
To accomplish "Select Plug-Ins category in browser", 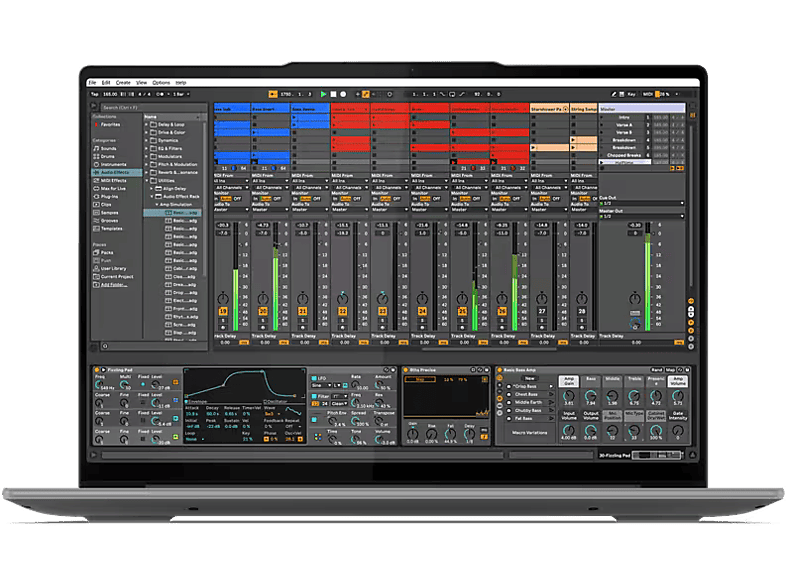I will 109,197.
